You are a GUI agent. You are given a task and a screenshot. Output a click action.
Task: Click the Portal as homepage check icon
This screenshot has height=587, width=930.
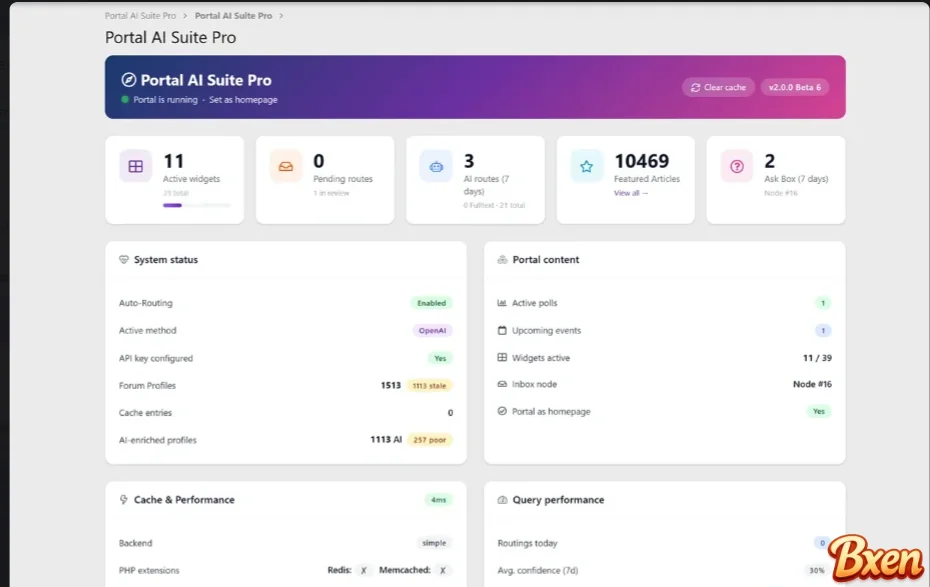point(502,411)
